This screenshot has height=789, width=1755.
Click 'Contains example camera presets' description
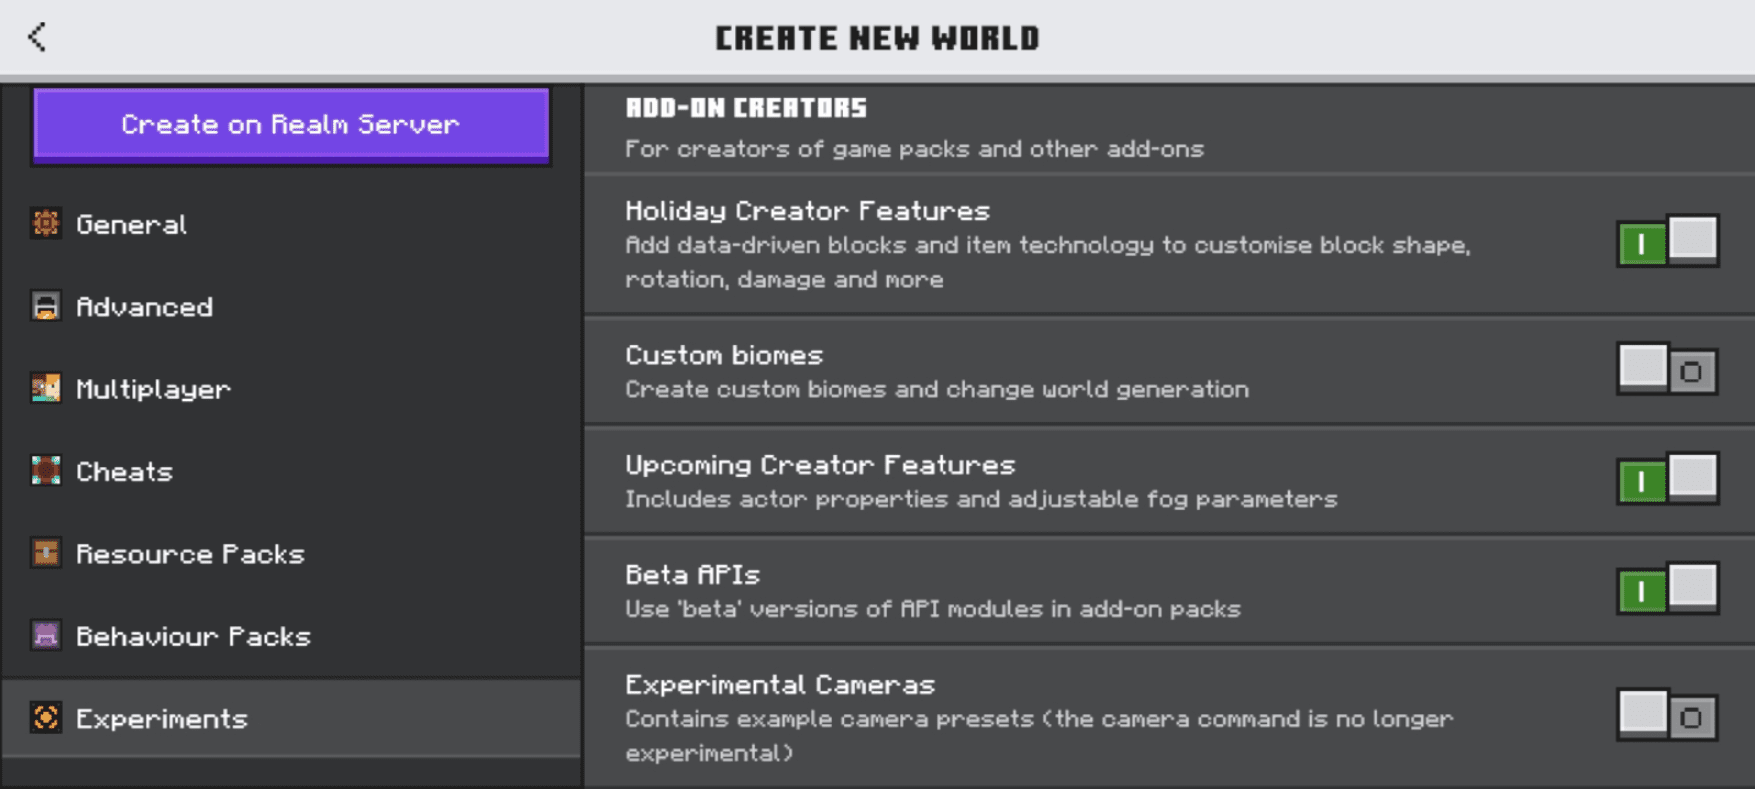point(1039,735)
